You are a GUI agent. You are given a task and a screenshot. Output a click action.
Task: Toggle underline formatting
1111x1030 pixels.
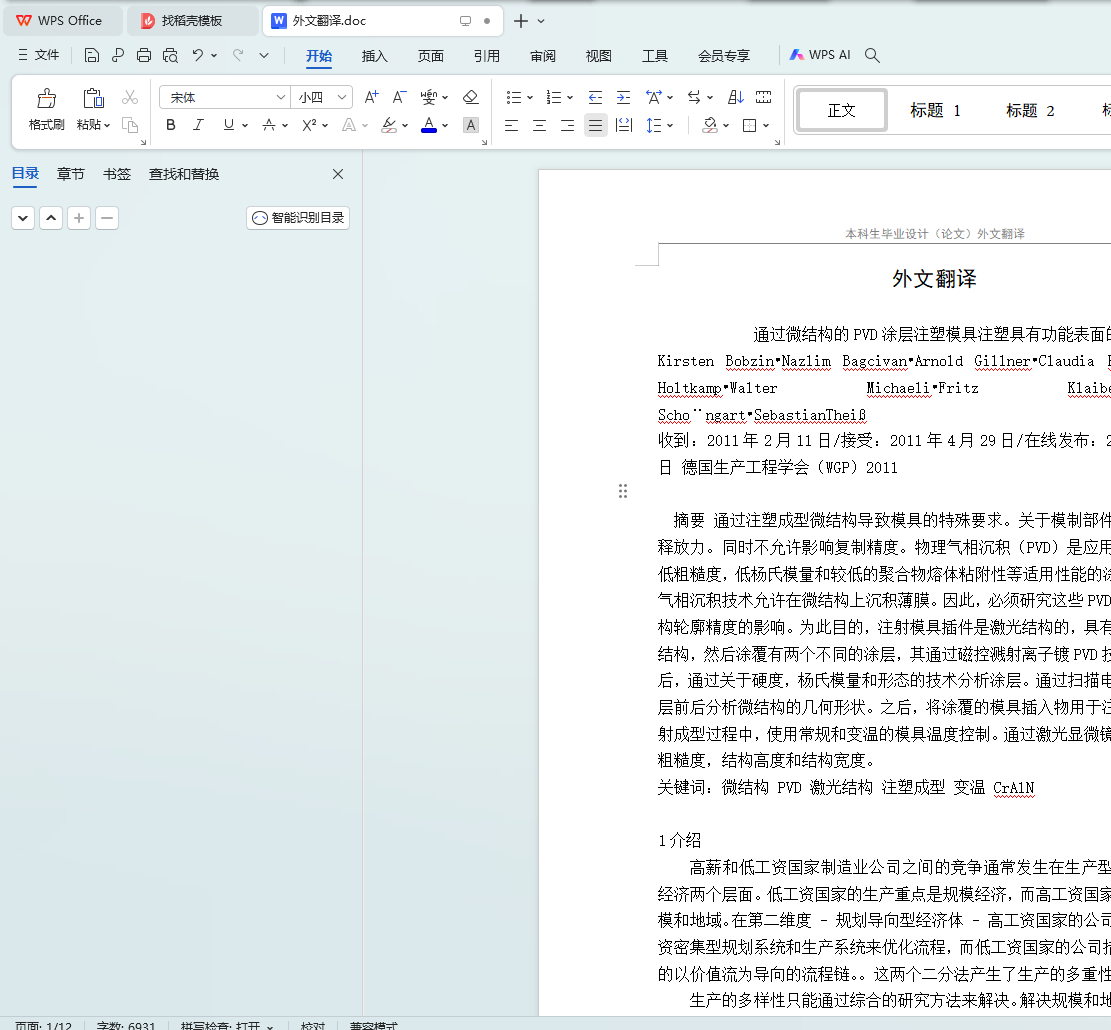[228, 125]
